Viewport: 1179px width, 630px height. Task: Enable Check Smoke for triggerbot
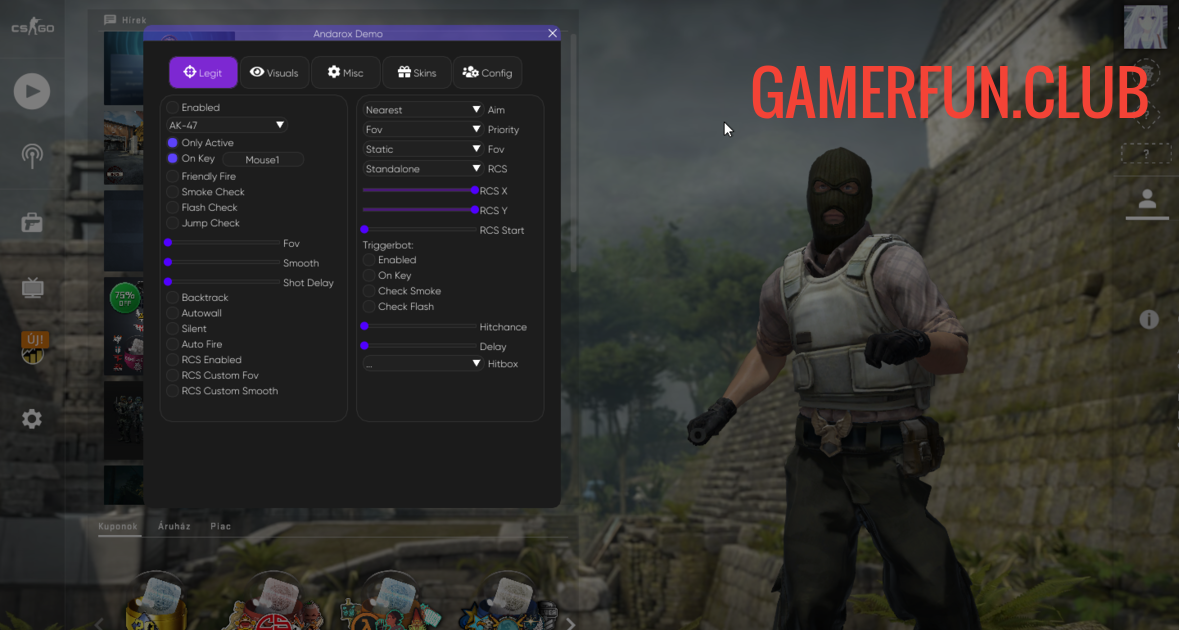[x=369, y=291]
